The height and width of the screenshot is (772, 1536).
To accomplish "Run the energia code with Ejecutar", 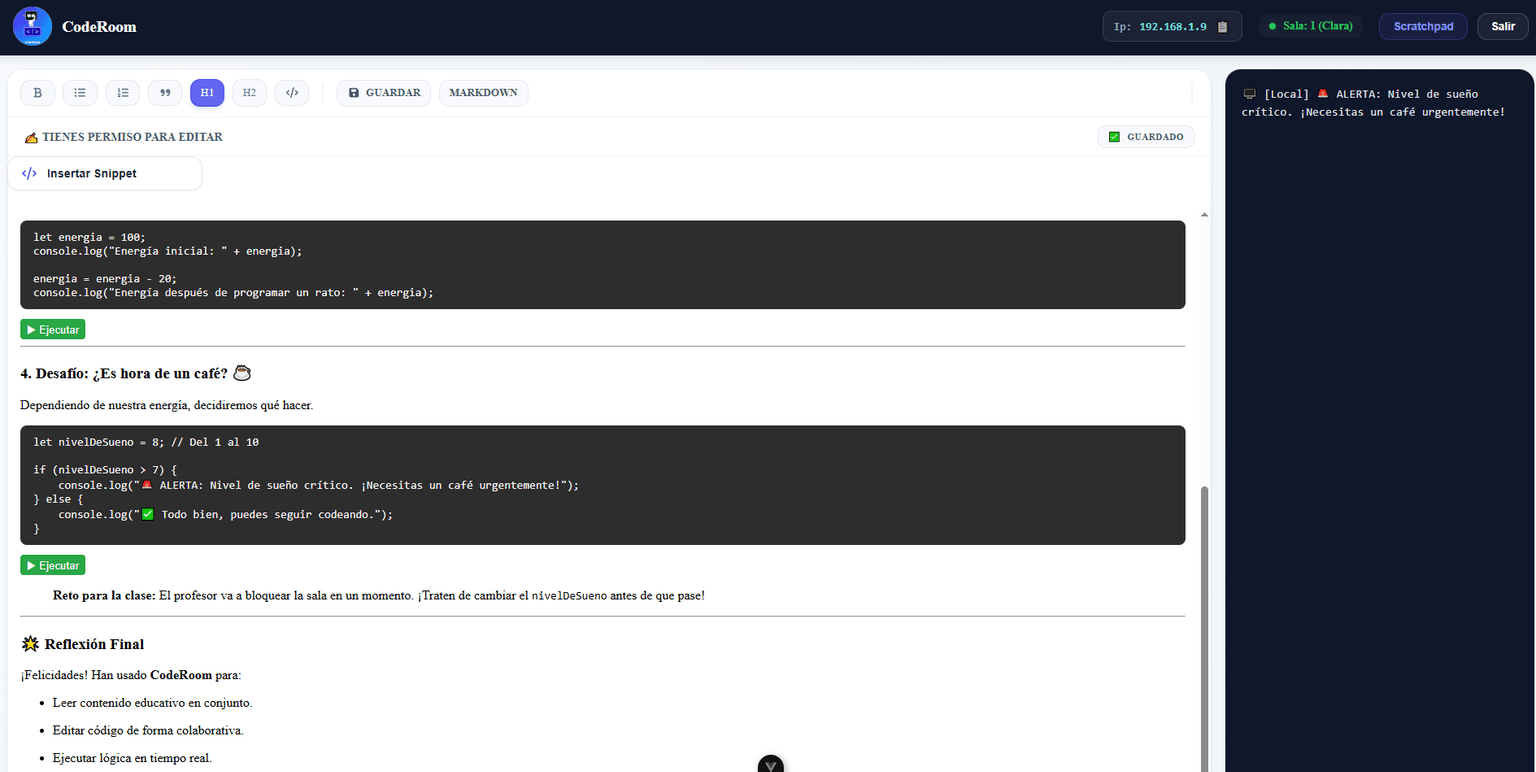I will (x=52, y=328).
